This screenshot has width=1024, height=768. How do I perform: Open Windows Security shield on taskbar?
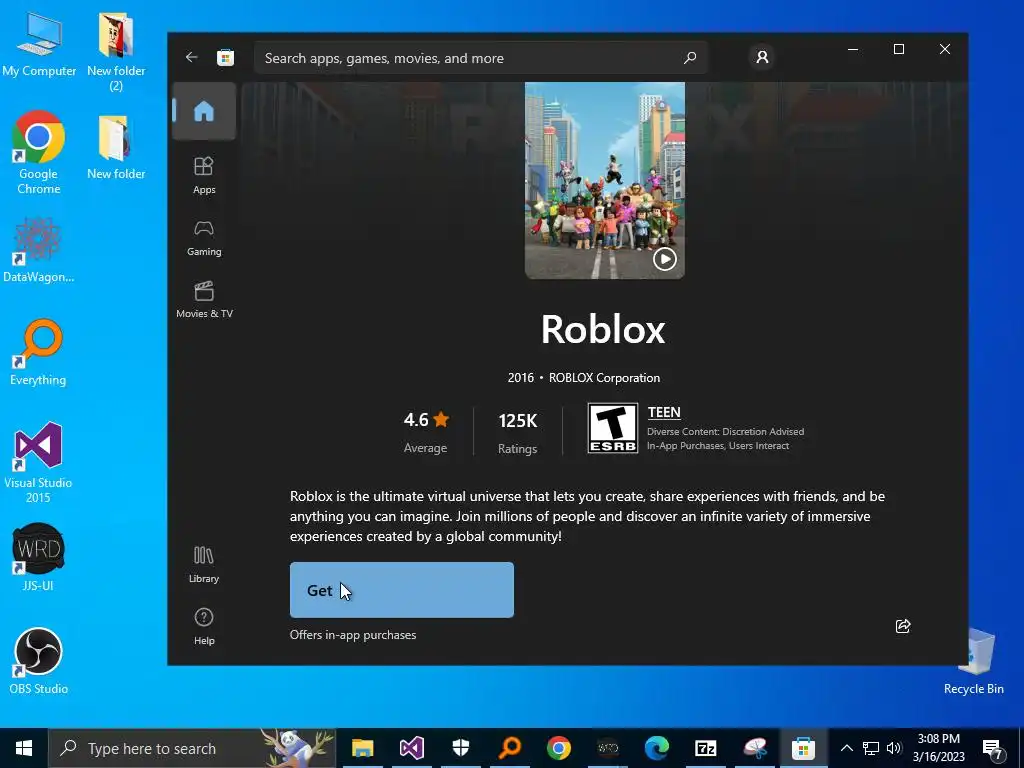[461, 748]
